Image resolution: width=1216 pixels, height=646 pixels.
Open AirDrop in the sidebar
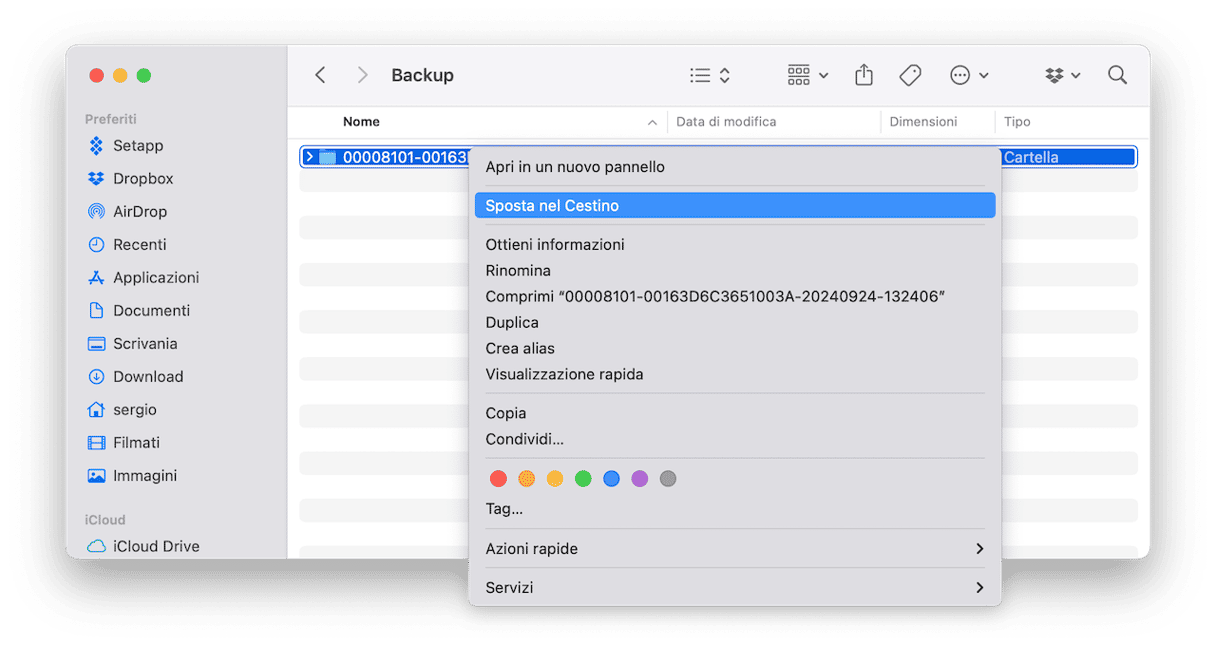(139, 212)
